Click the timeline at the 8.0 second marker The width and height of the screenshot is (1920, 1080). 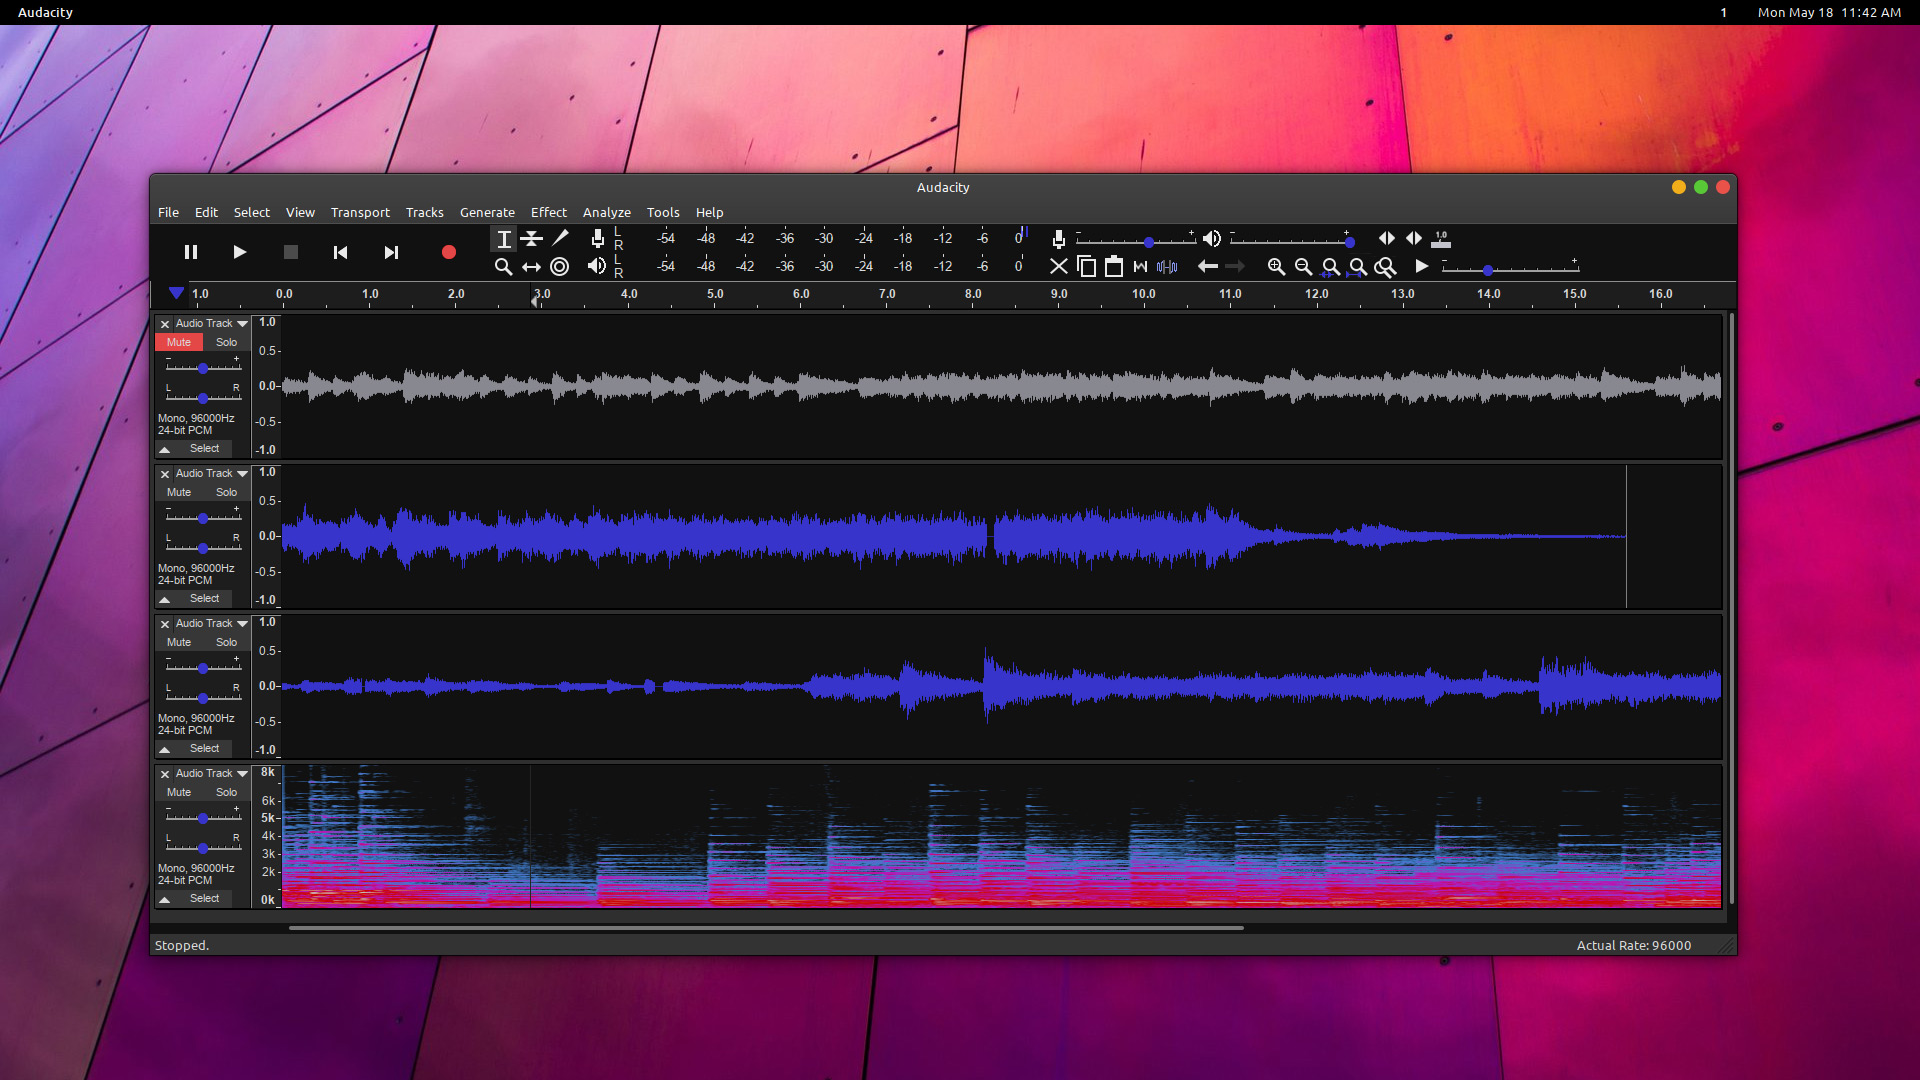coord(973,294)
